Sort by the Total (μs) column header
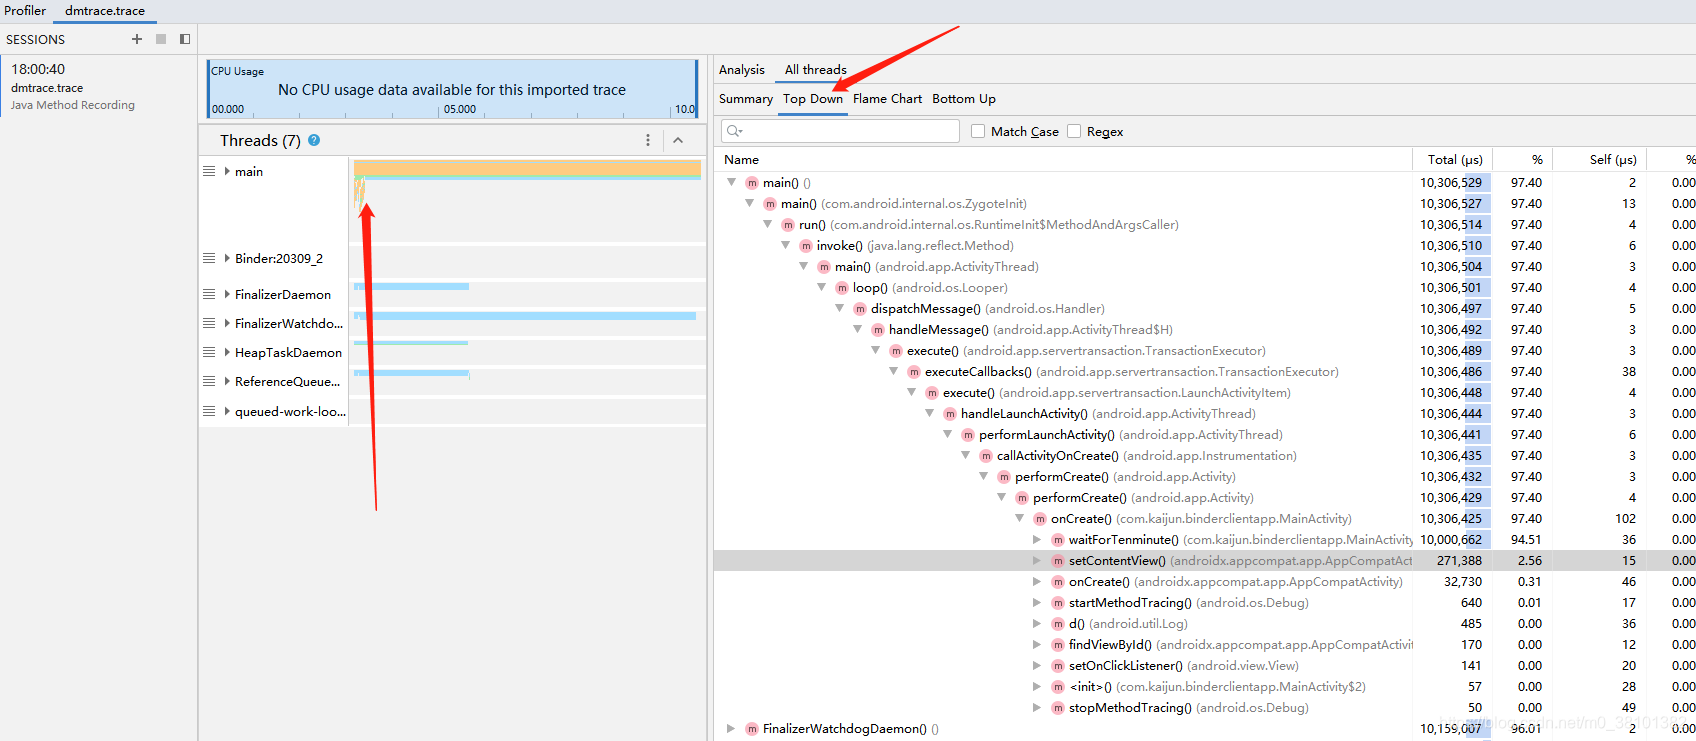This screenshot has height=741, width=1696. pos(1453,159)
